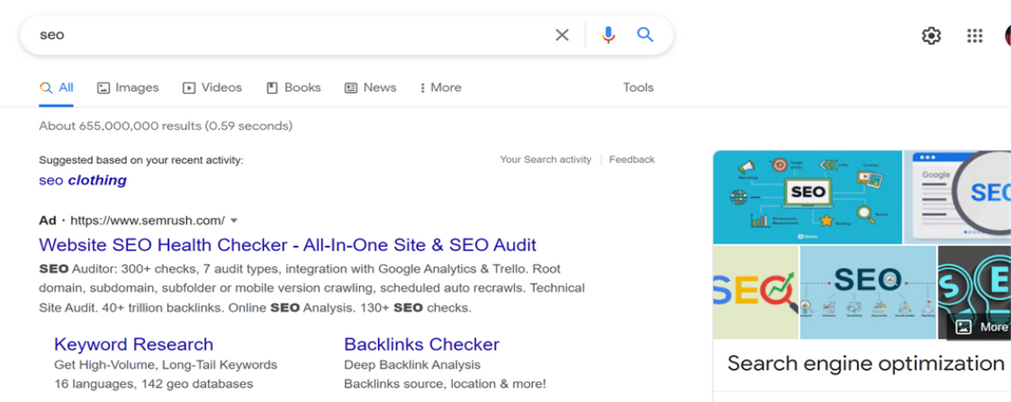Open the Backlinks Checker sitelink
This screenshot has height=402, width=1011.
(421, 345)
